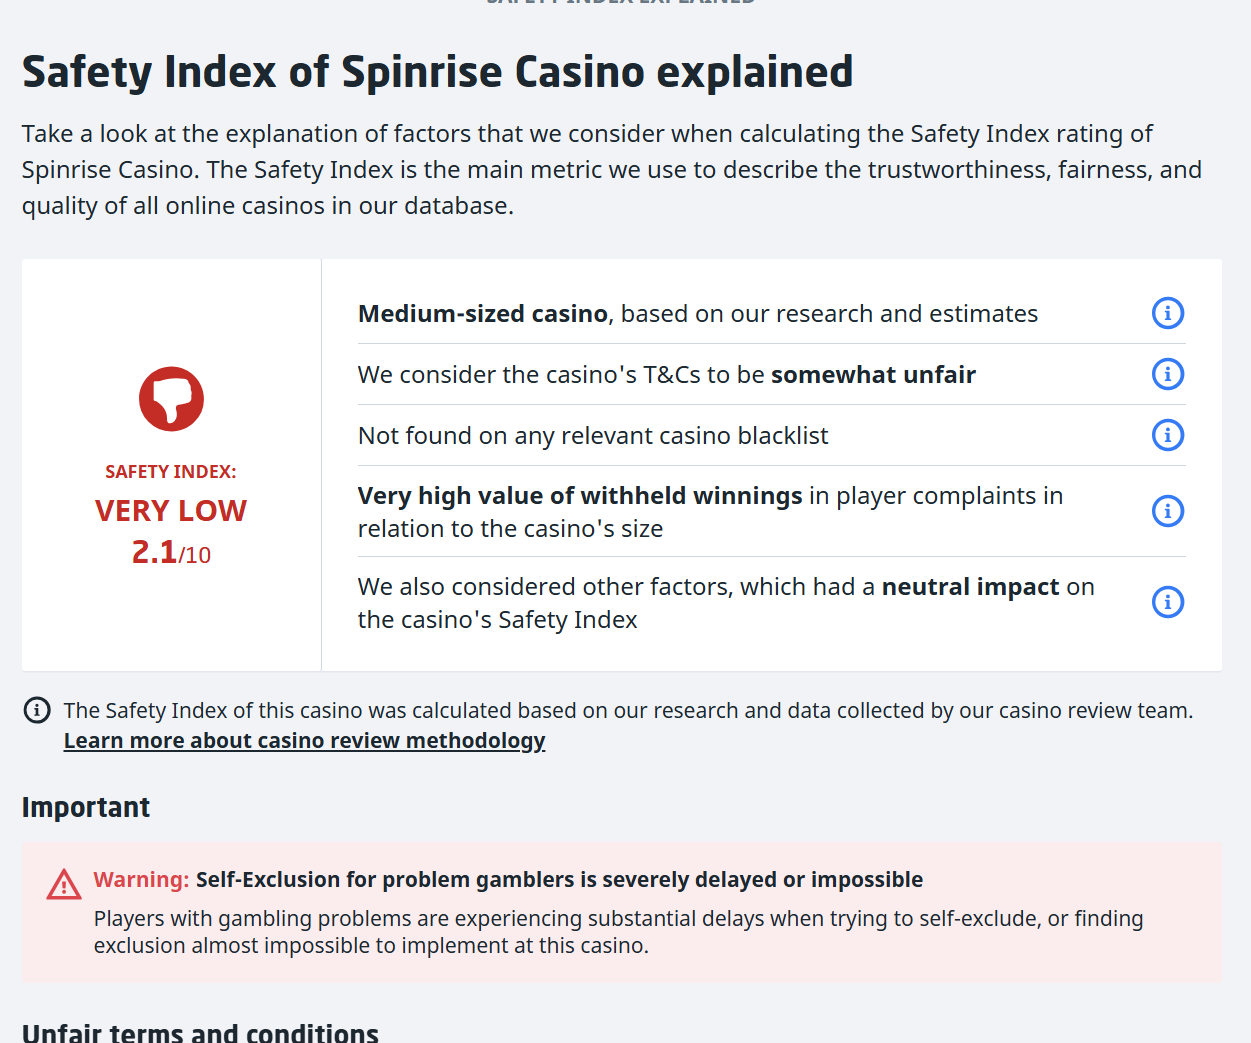Select the somewhat unfair T&Cs statement
This screenshot has height=1043, width=1251.
[x=667, y=375]
